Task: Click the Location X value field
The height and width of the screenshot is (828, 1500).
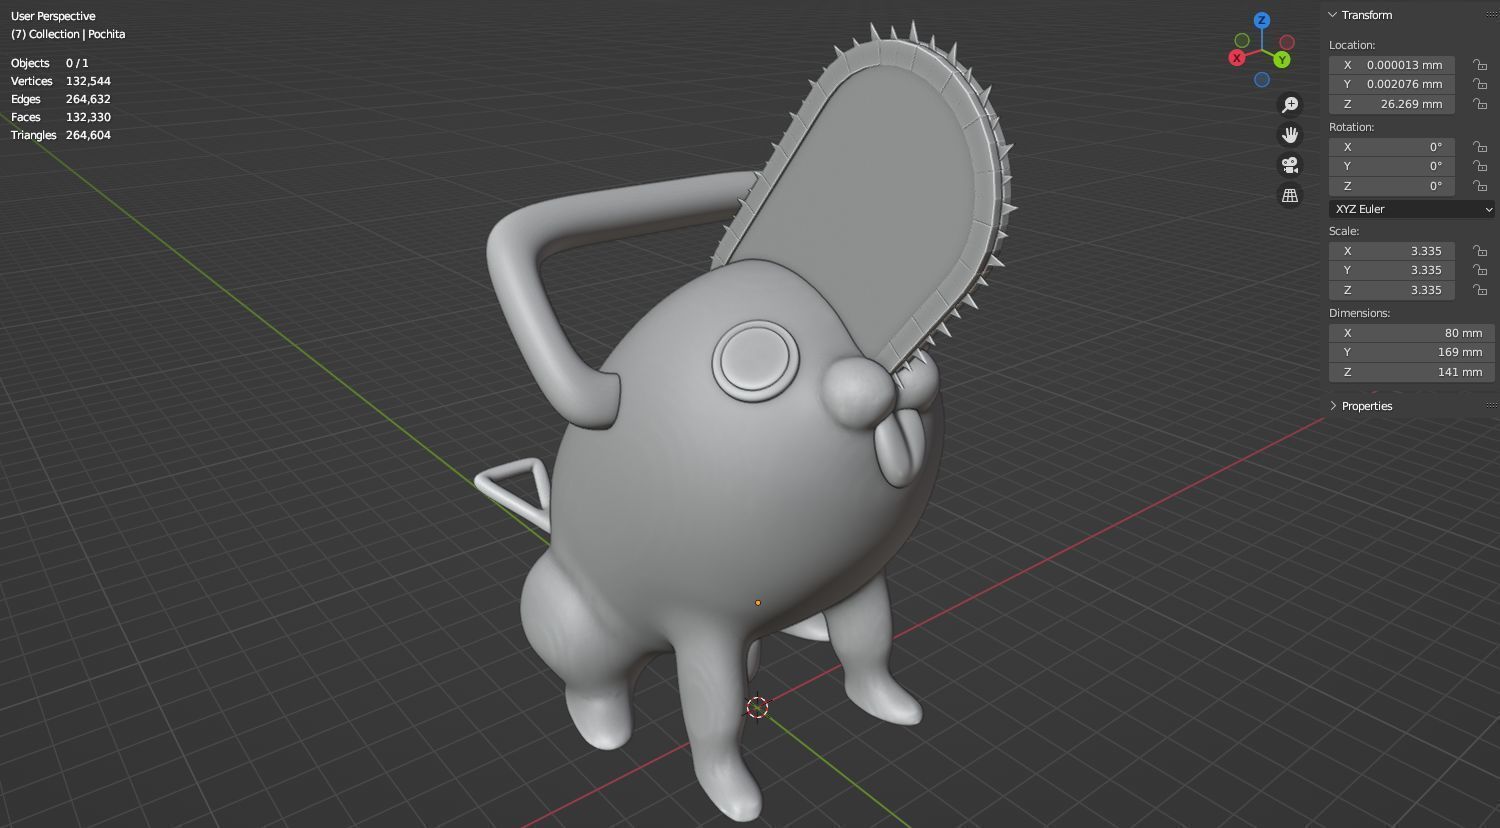Action: 1392,65
